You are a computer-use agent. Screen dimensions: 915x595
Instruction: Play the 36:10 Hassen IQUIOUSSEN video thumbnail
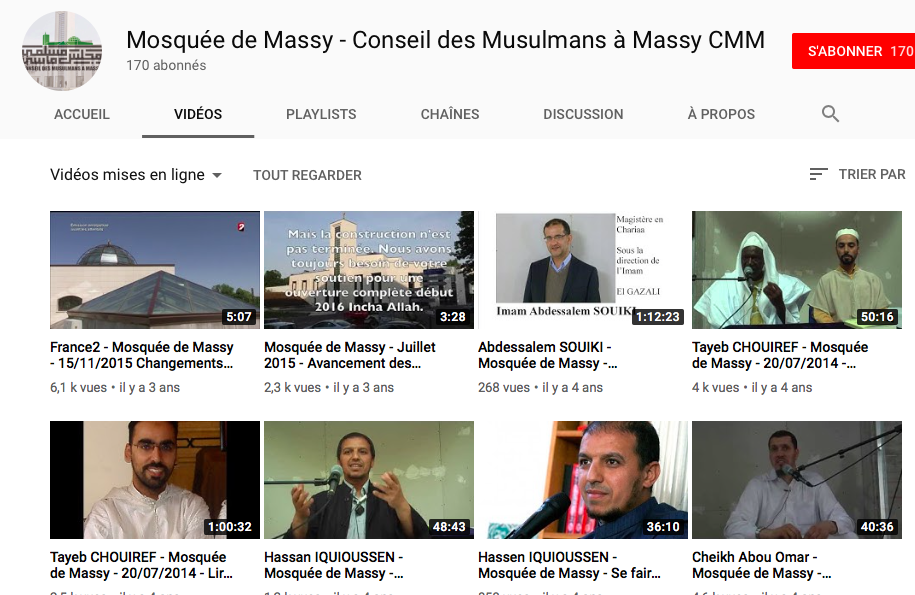[582, 480]
